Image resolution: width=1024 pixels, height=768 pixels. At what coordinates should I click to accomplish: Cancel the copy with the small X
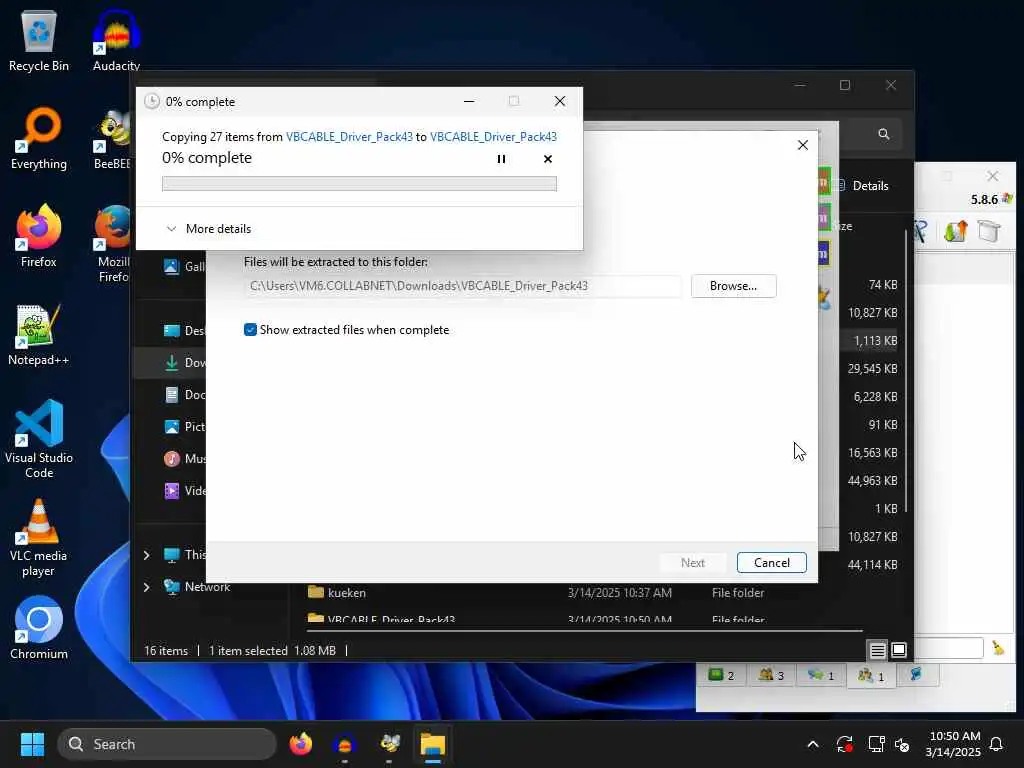(x=547, y=159)
